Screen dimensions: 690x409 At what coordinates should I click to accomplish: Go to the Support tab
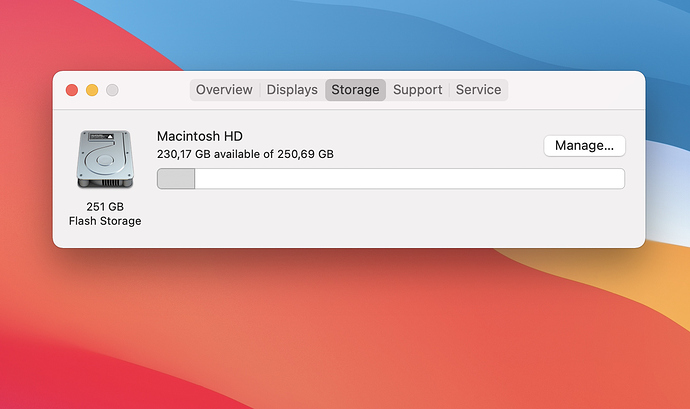(x=417, y=90)
